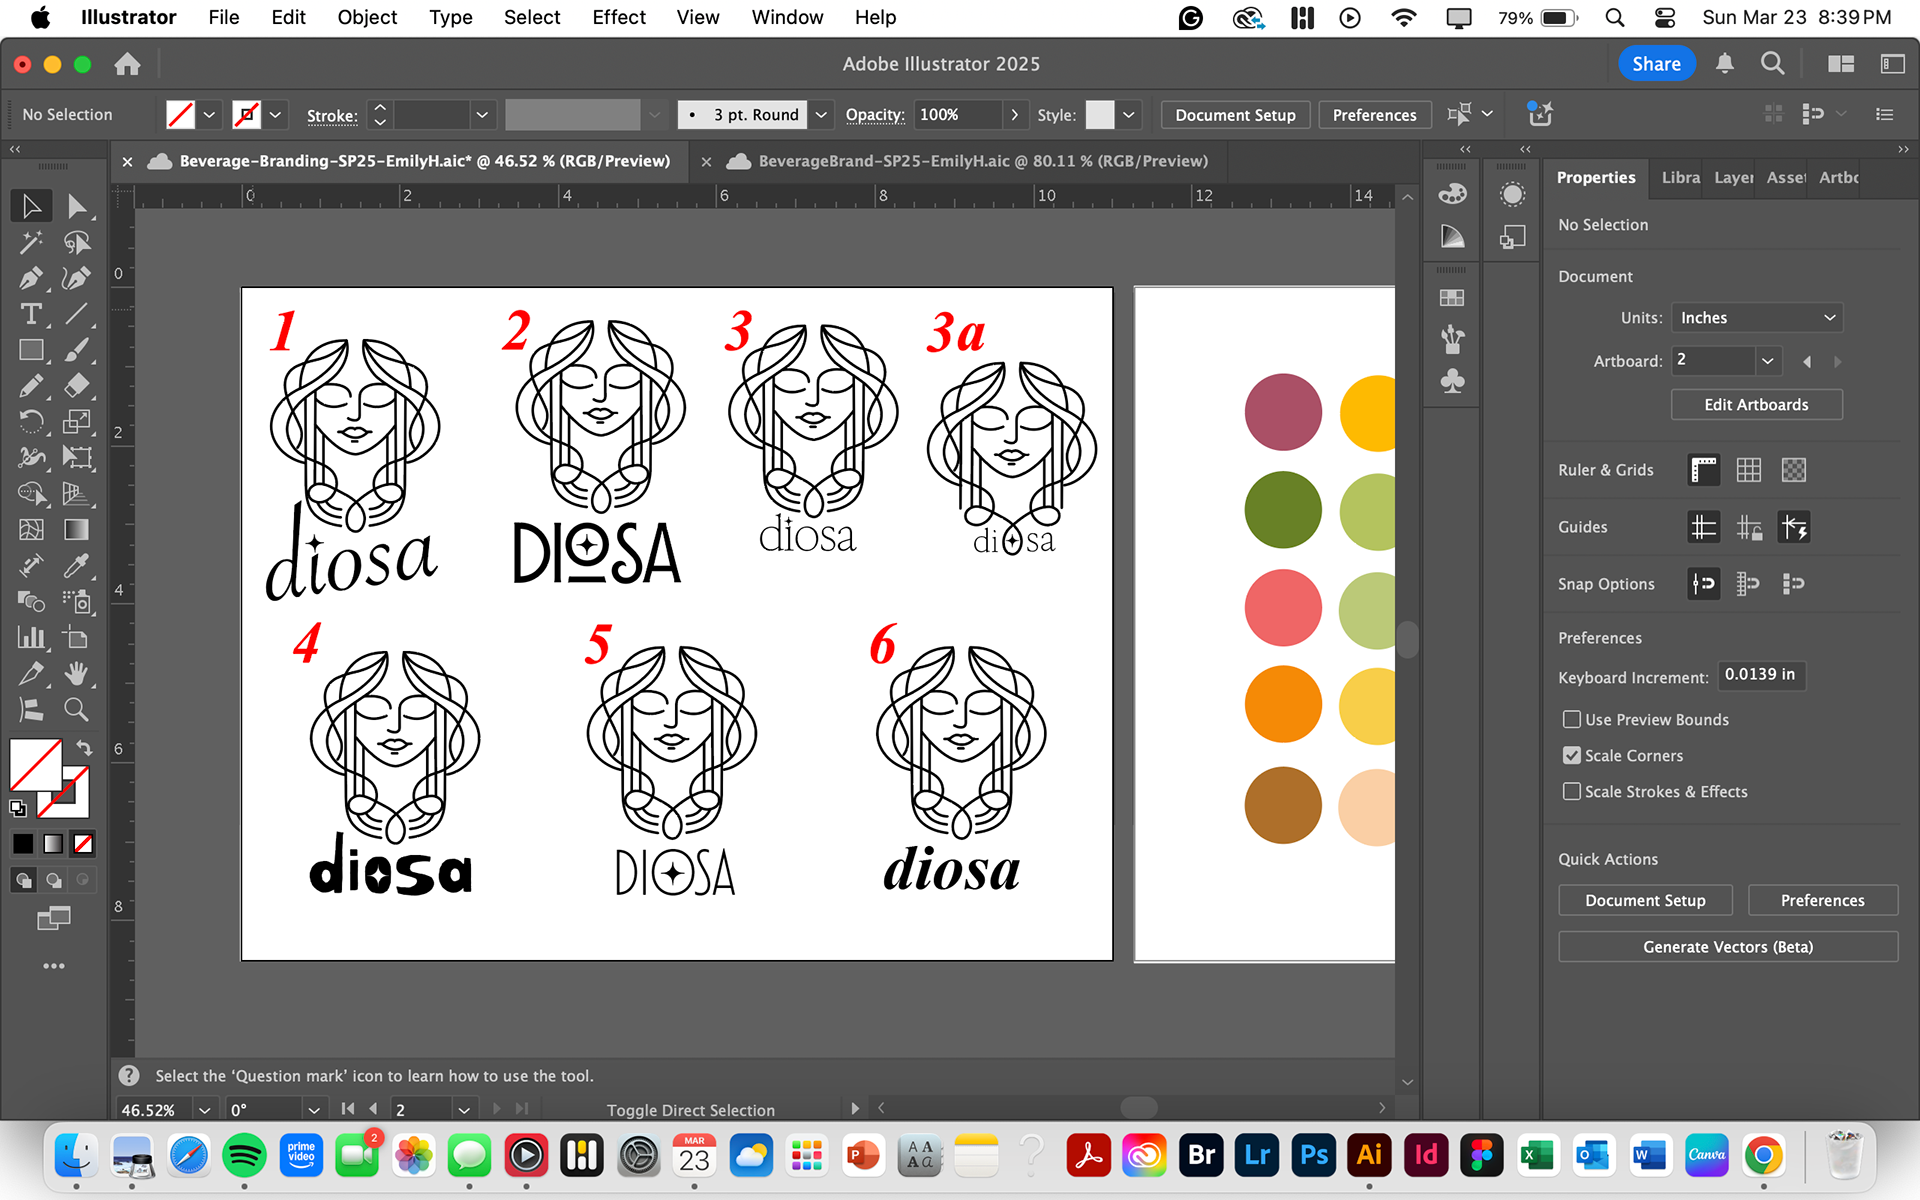Select the Zoom tool
This screenshot has width=1920, height=1200.
click(76, 710)
